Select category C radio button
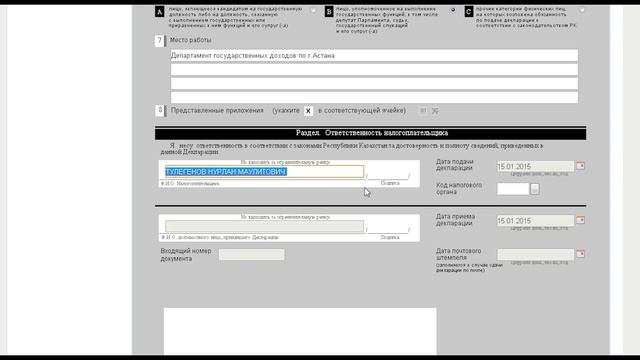The height and width of the screenshot is (360, 640). pos(582,10)
